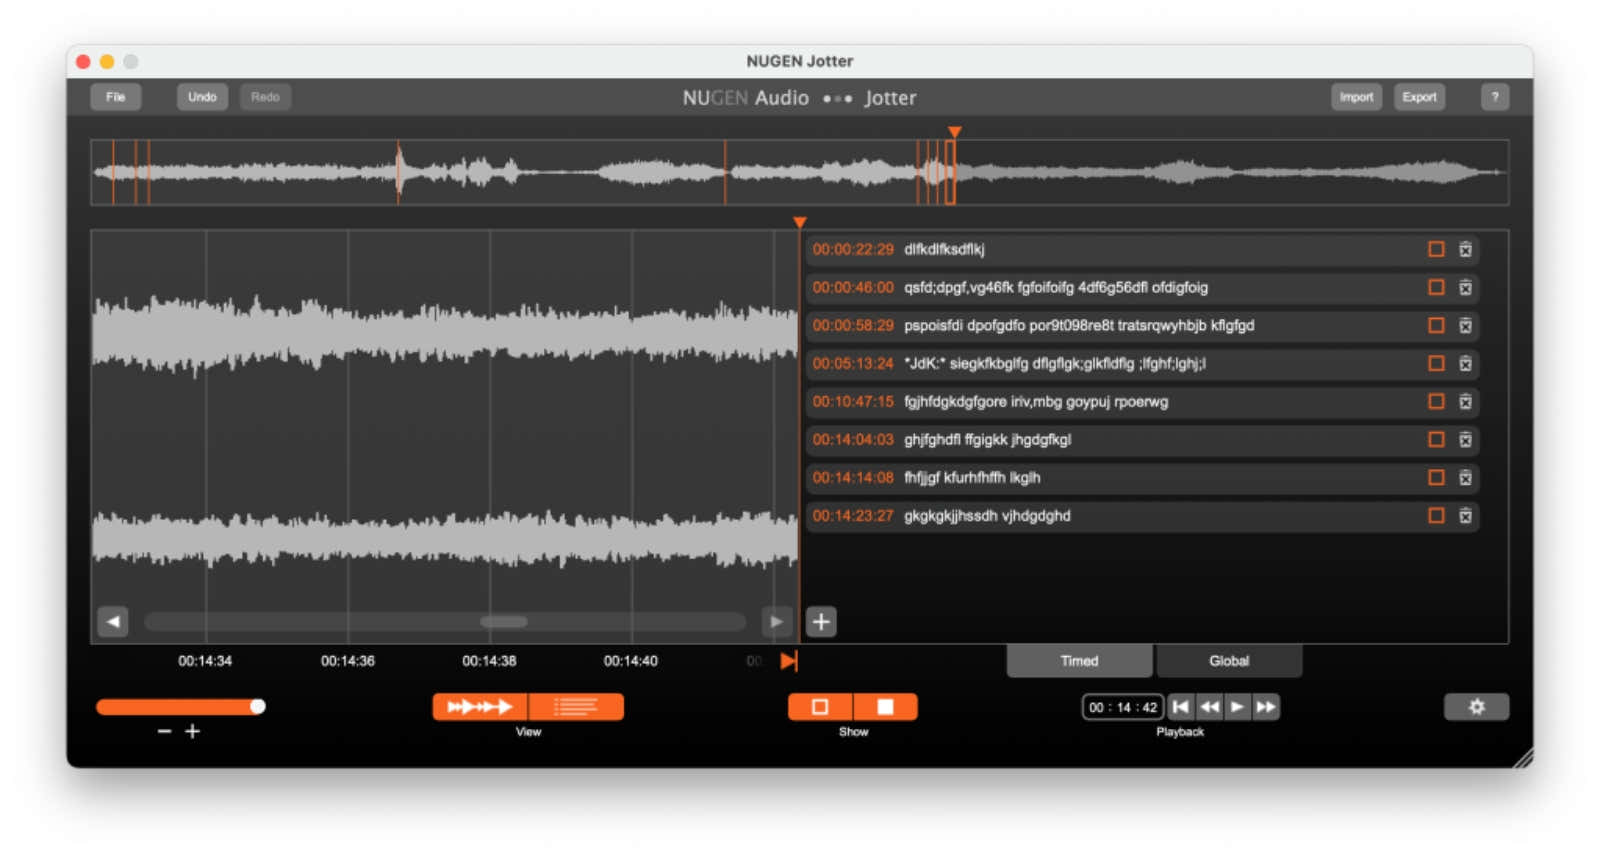Toggle checkbox for note at 00:14:23:27
This screenshot has height=856, width=1600.
(x=1436, y=515)
